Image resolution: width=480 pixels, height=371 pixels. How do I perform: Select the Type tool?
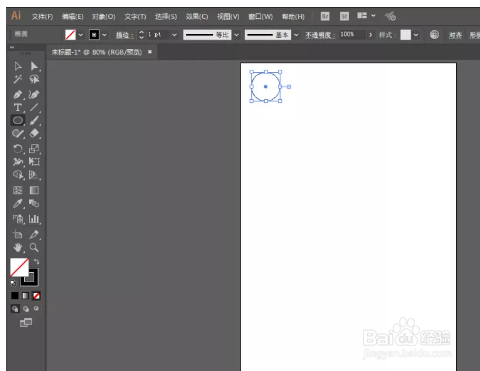click(18, 107)
